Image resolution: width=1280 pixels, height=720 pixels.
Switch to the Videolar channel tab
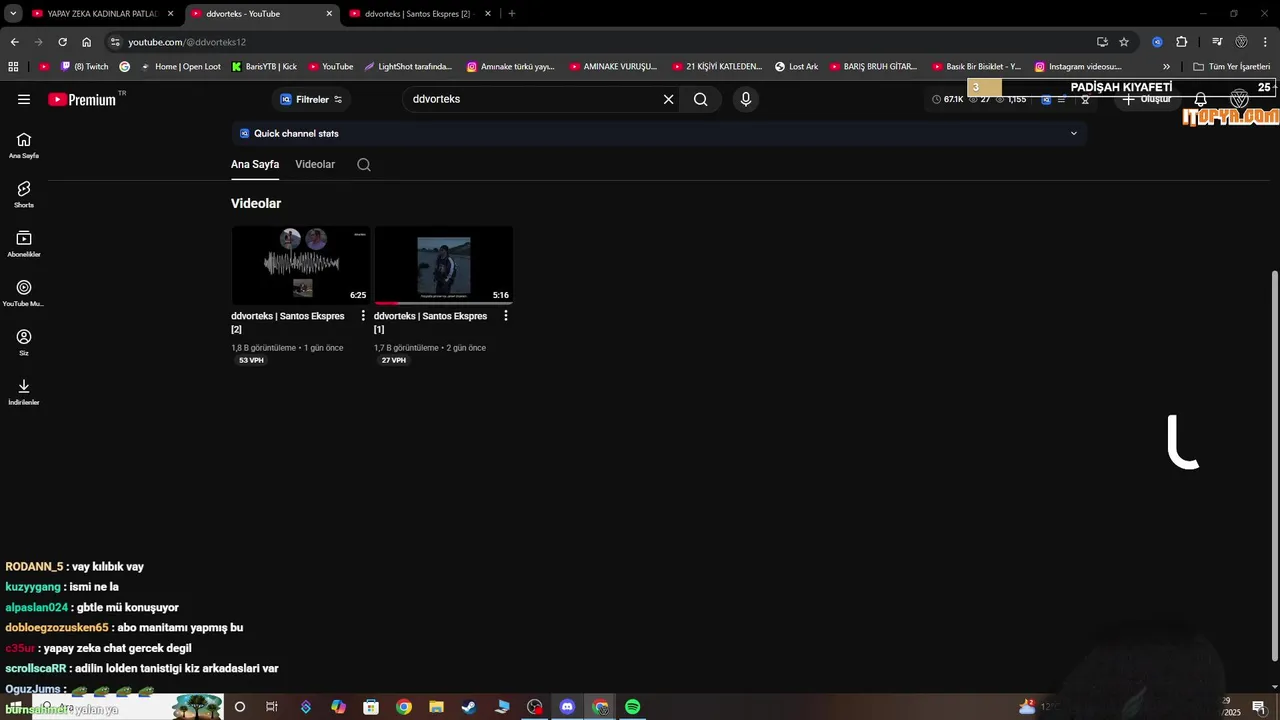click(315, 165)
